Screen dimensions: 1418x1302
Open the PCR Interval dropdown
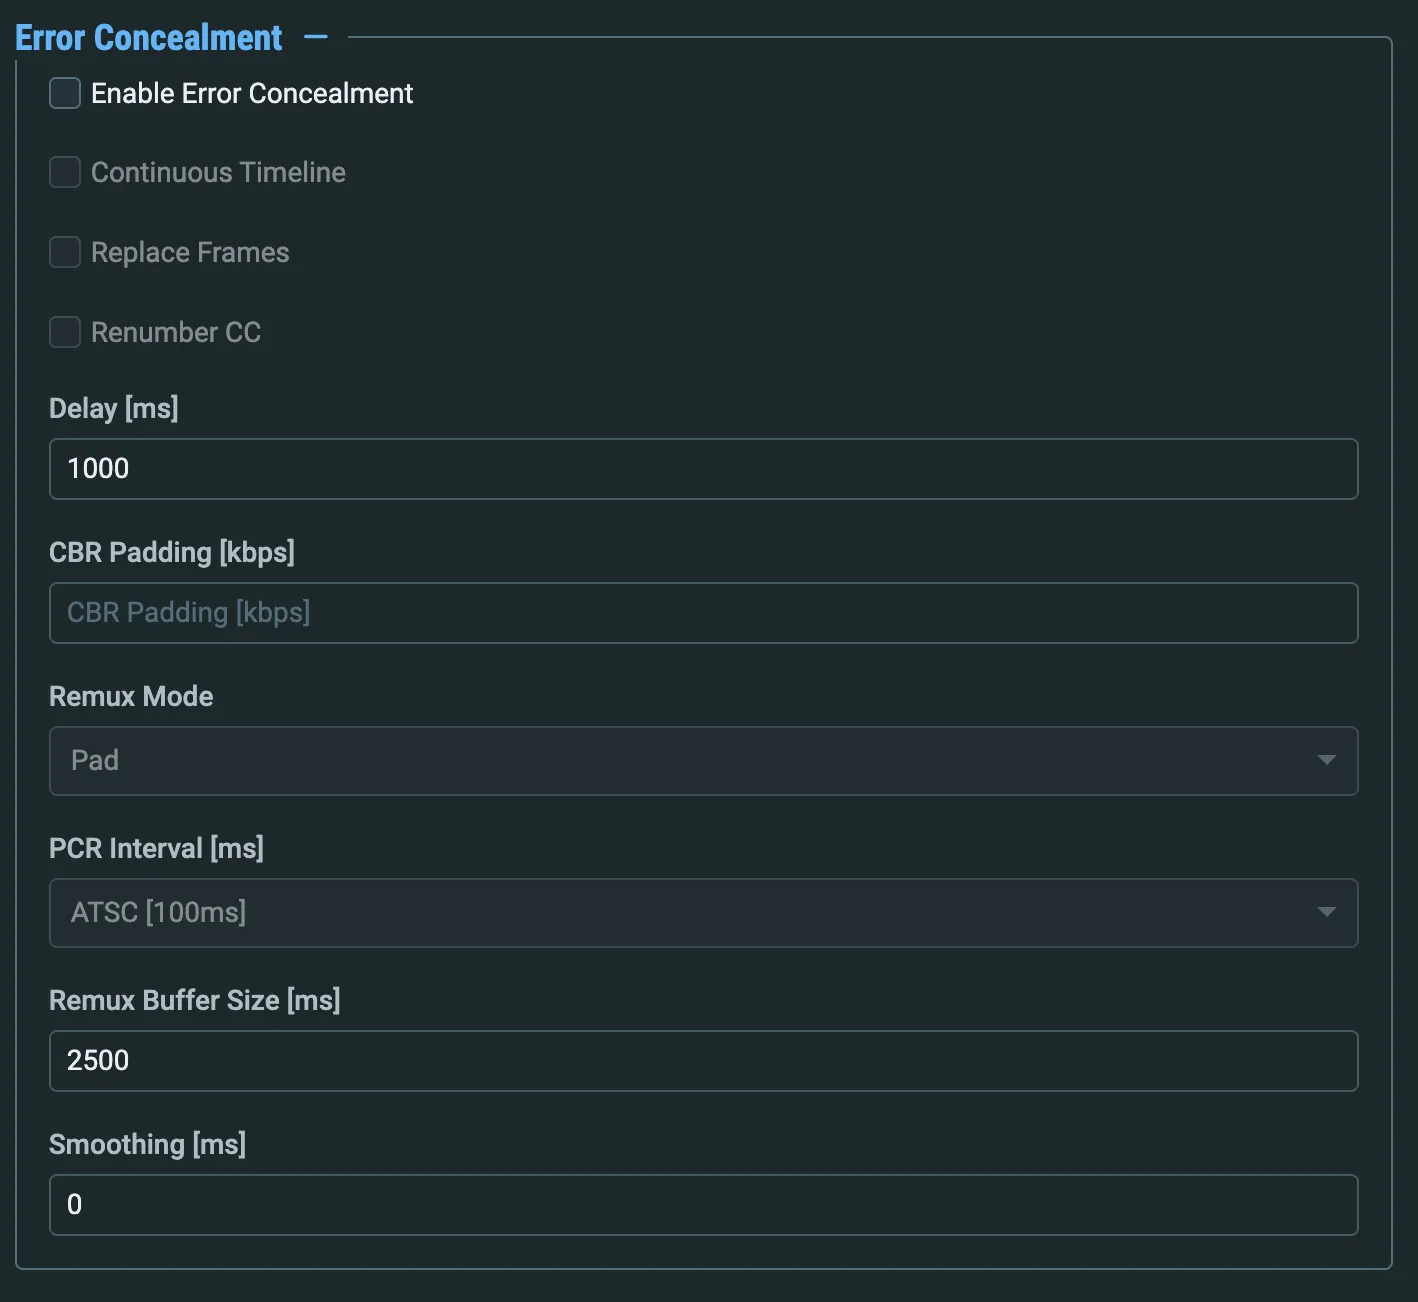click(x=704, y=913)
